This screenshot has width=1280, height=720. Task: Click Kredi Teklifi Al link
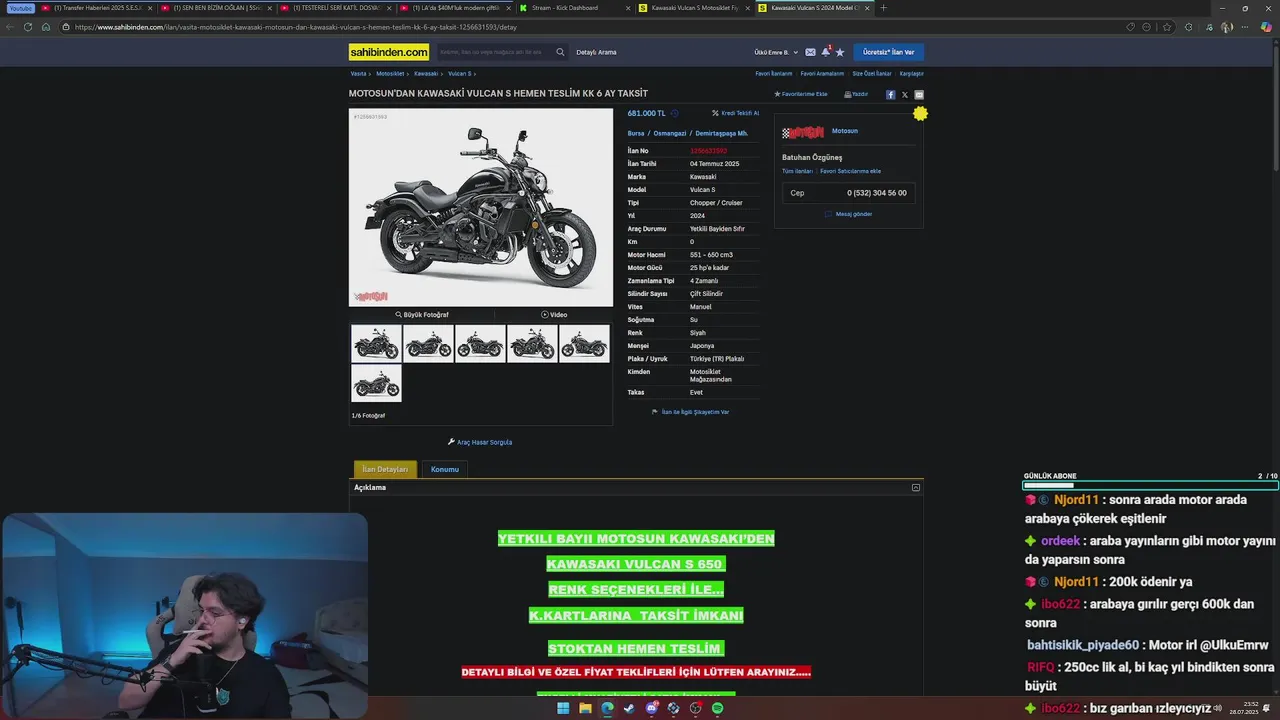pos(736,113)
